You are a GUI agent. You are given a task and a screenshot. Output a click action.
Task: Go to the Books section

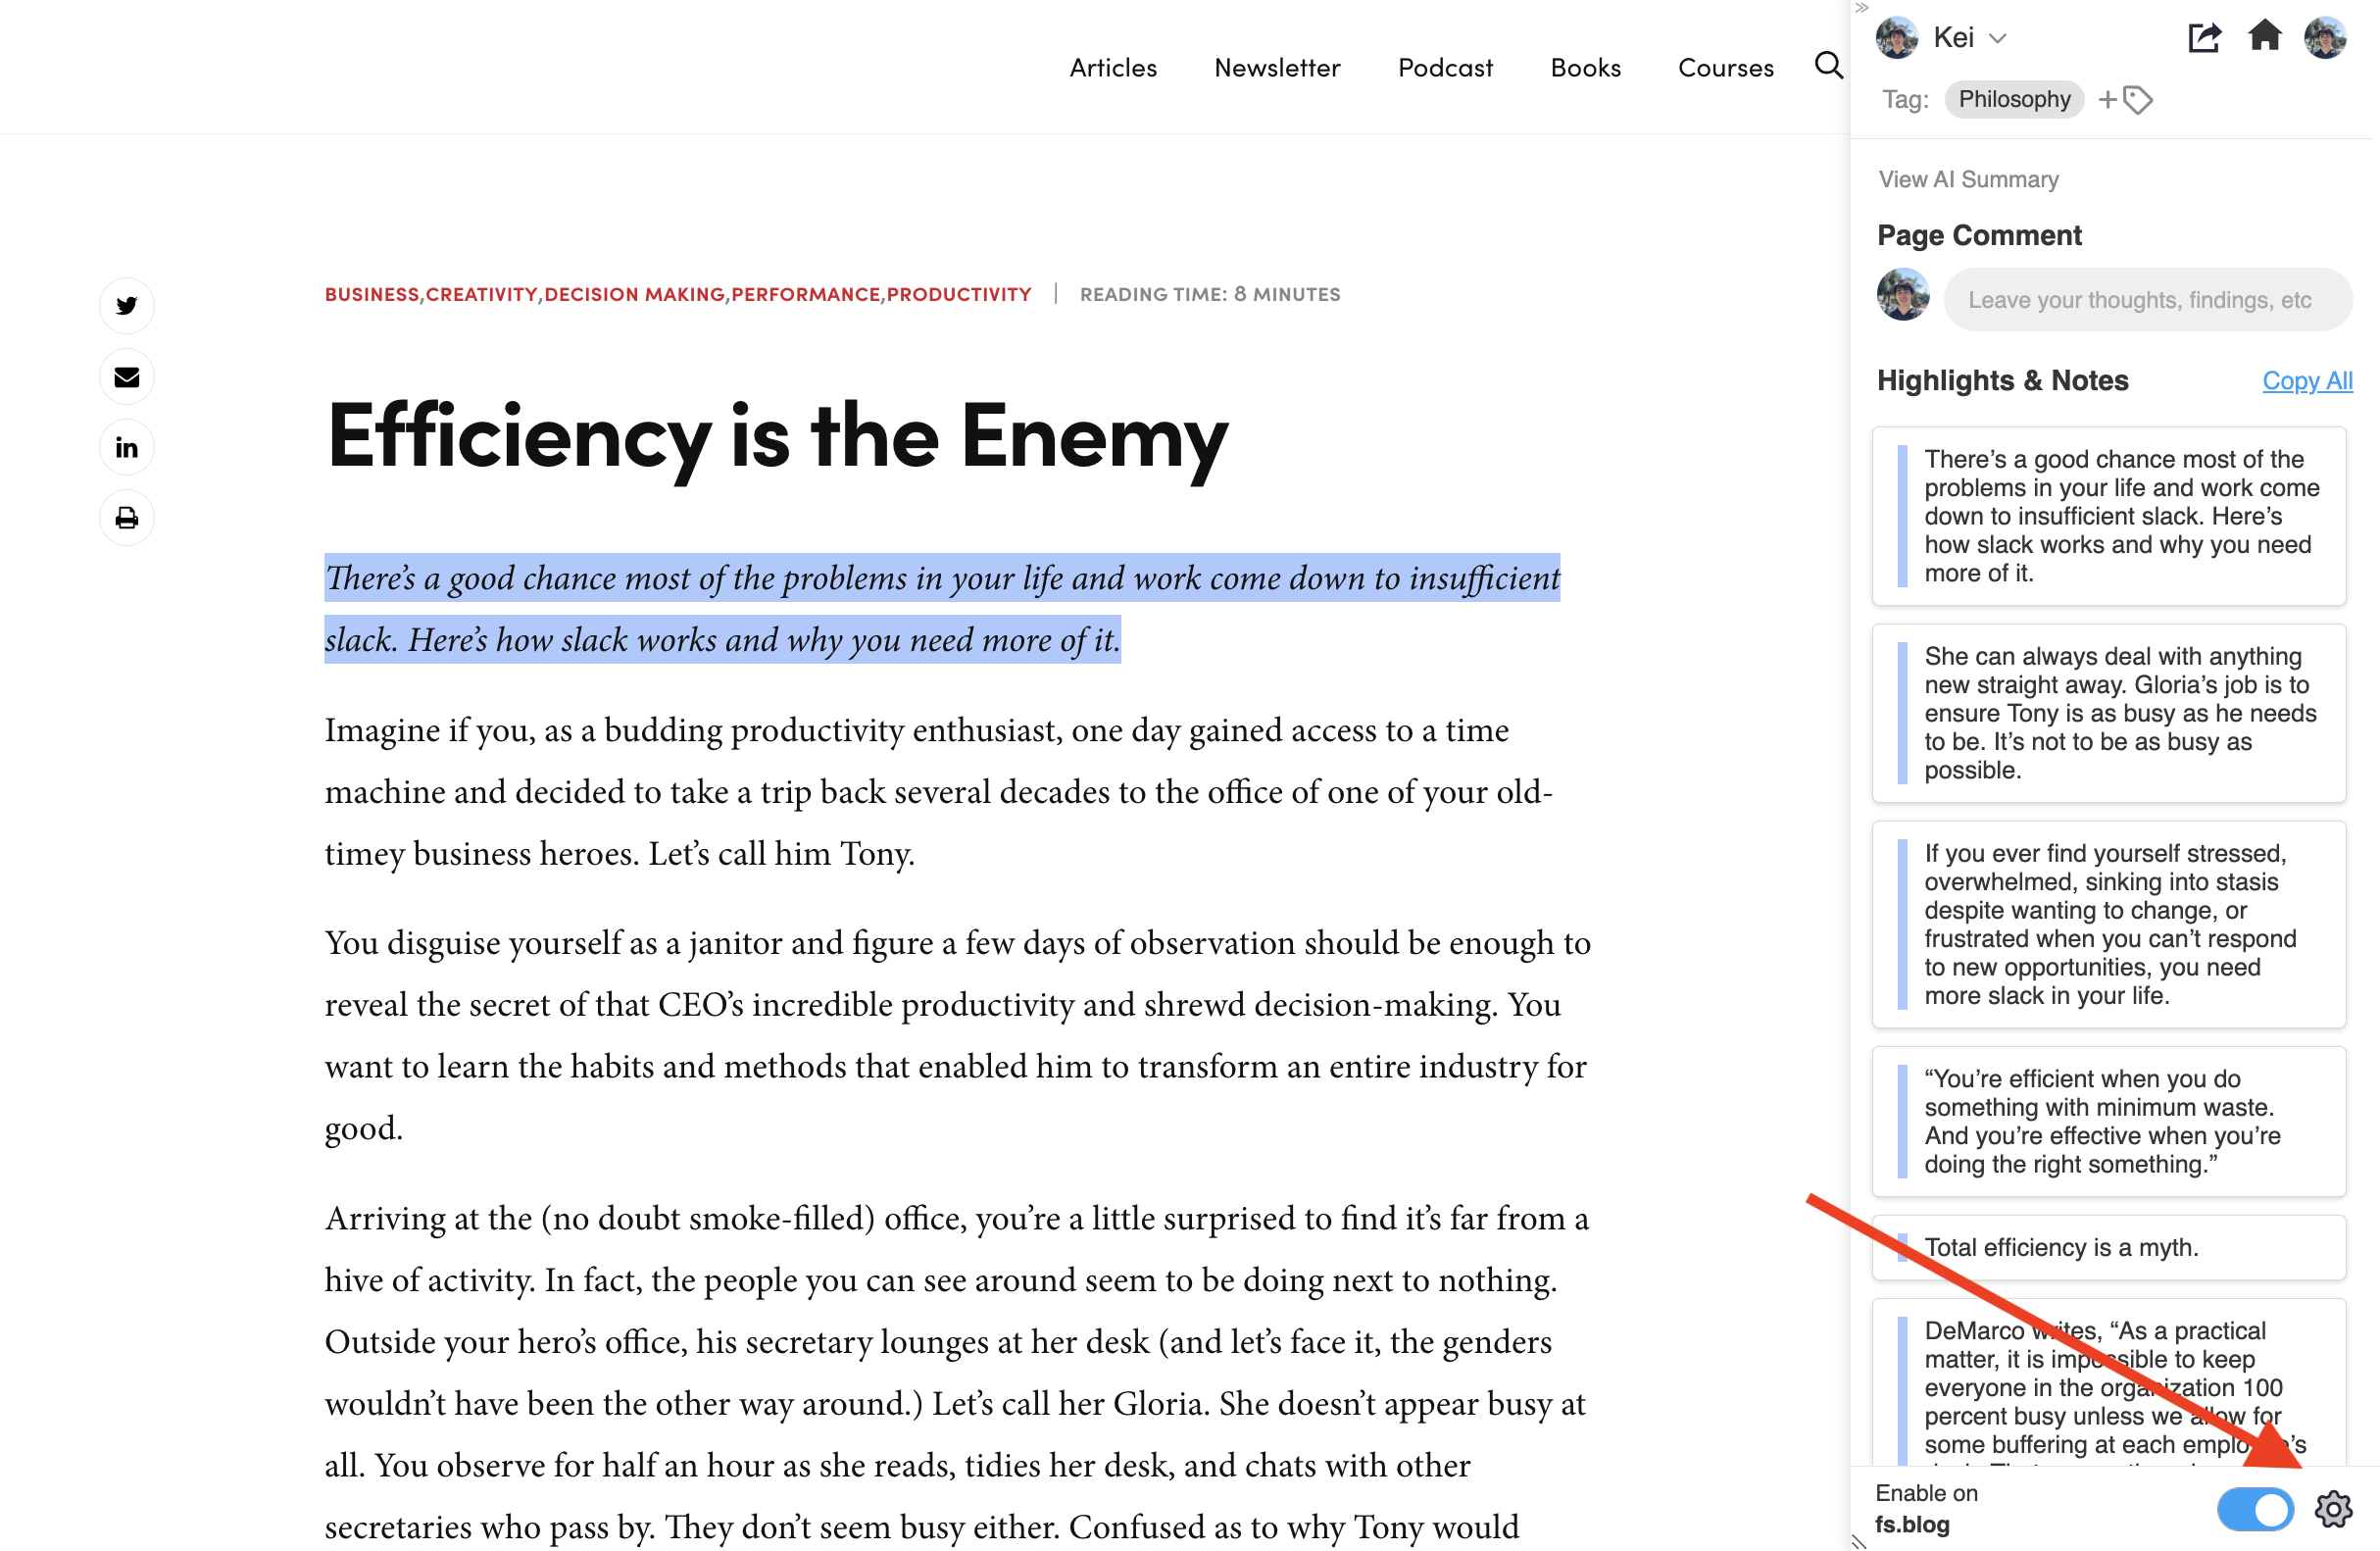(1585, 67)
